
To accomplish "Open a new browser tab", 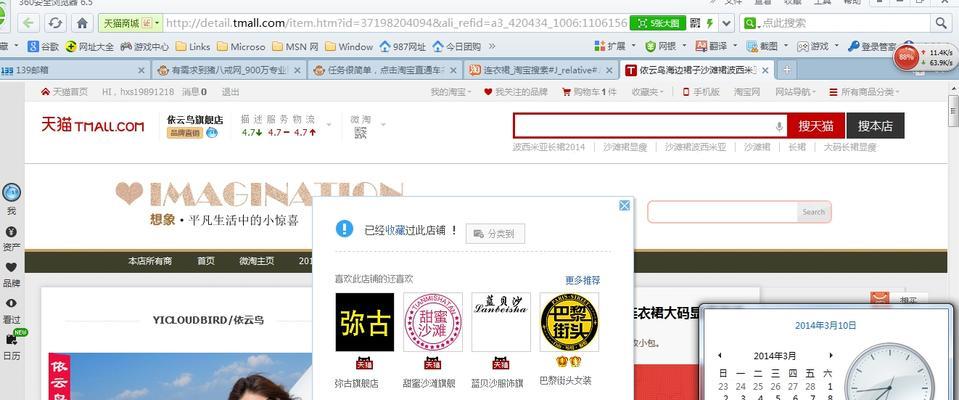I will [x=787, y=70].
